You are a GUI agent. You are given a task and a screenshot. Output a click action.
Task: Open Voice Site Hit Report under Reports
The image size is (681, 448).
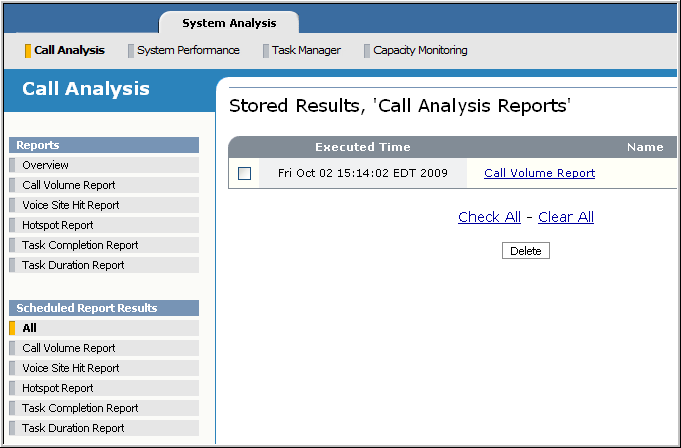click(71, 205)
